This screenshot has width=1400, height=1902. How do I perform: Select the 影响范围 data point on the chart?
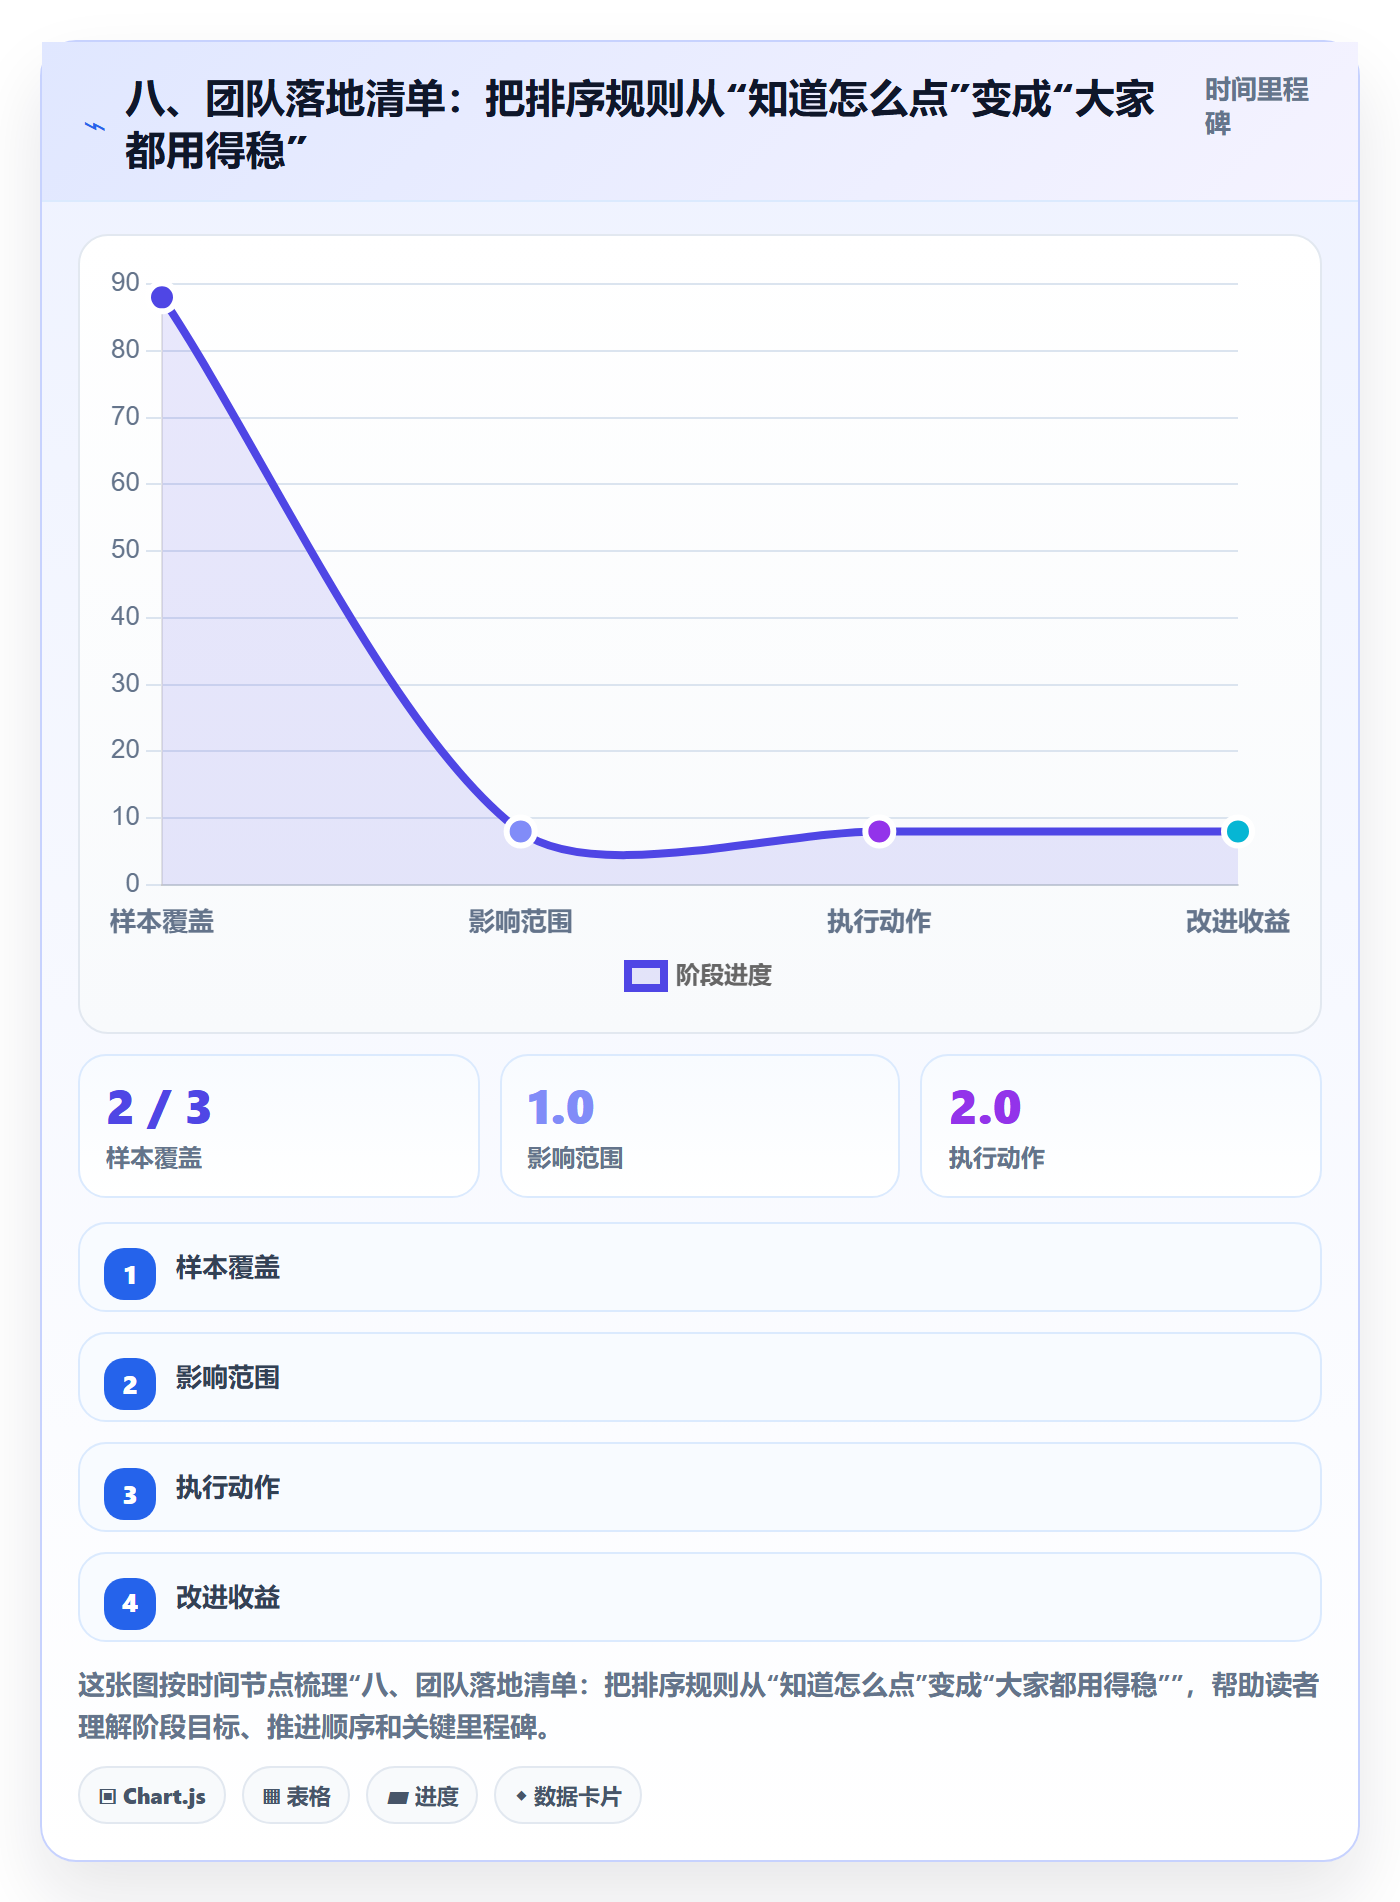point(520,831)
